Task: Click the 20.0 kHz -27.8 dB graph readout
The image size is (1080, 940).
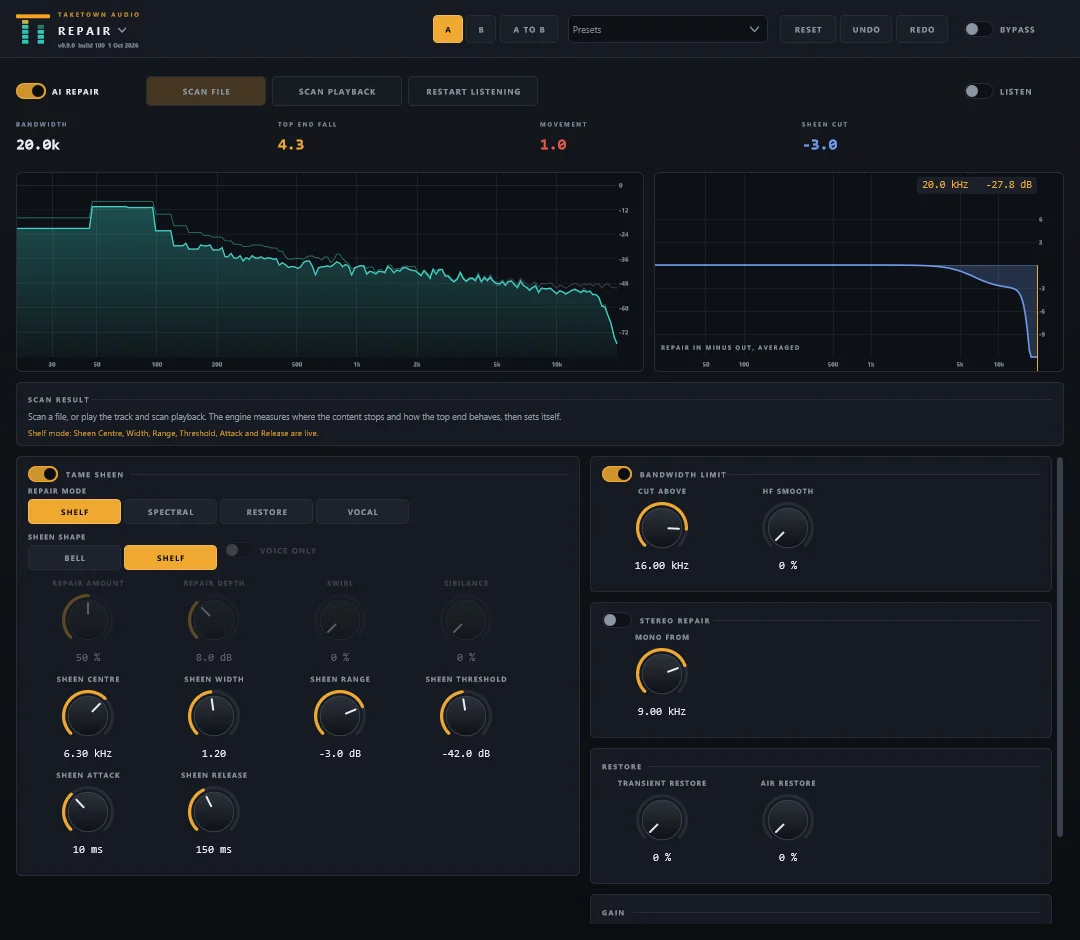Action: coord(977,185)
